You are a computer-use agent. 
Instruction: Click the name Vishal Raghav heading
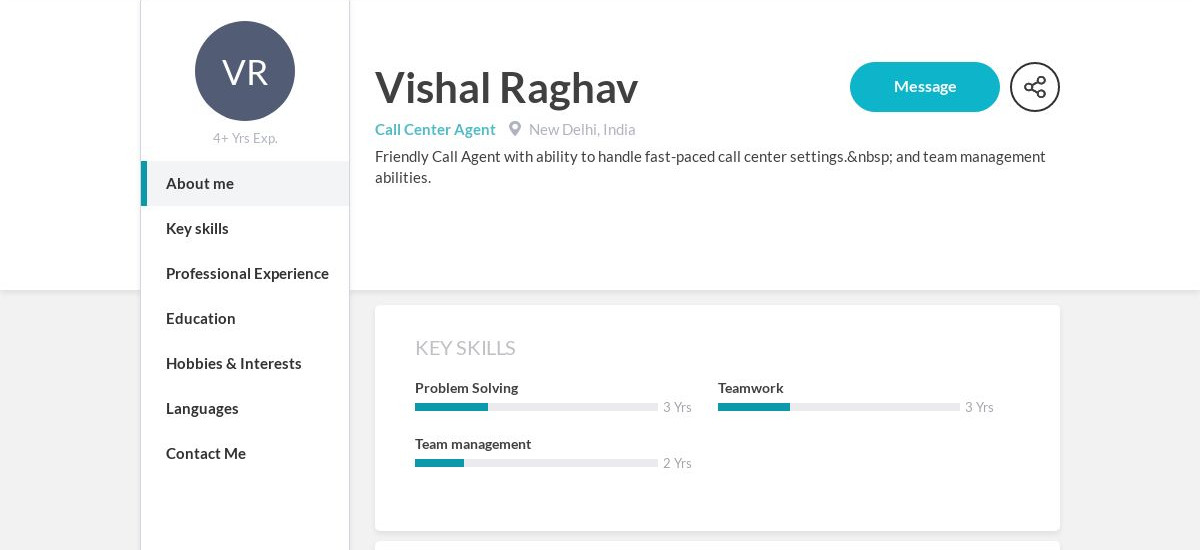tap(506, 88)
